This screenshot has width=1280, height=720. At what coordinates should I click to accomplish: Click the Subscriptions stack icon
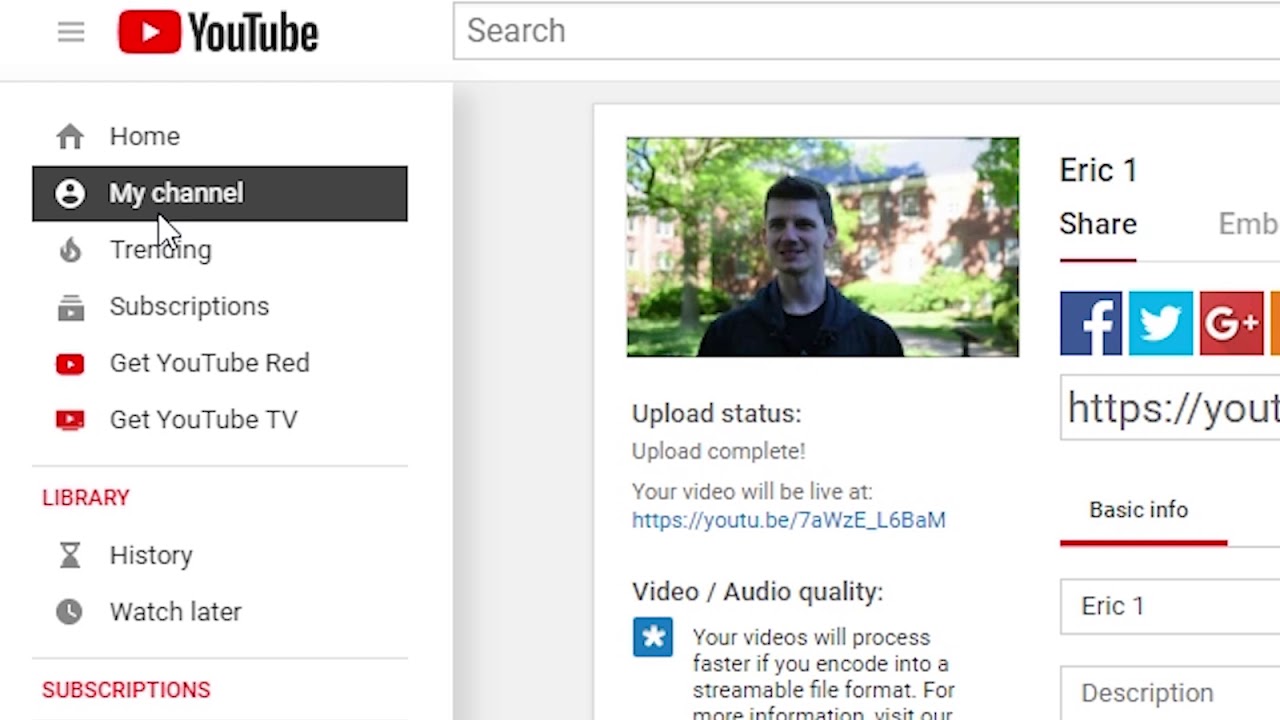tap(70, 307)
